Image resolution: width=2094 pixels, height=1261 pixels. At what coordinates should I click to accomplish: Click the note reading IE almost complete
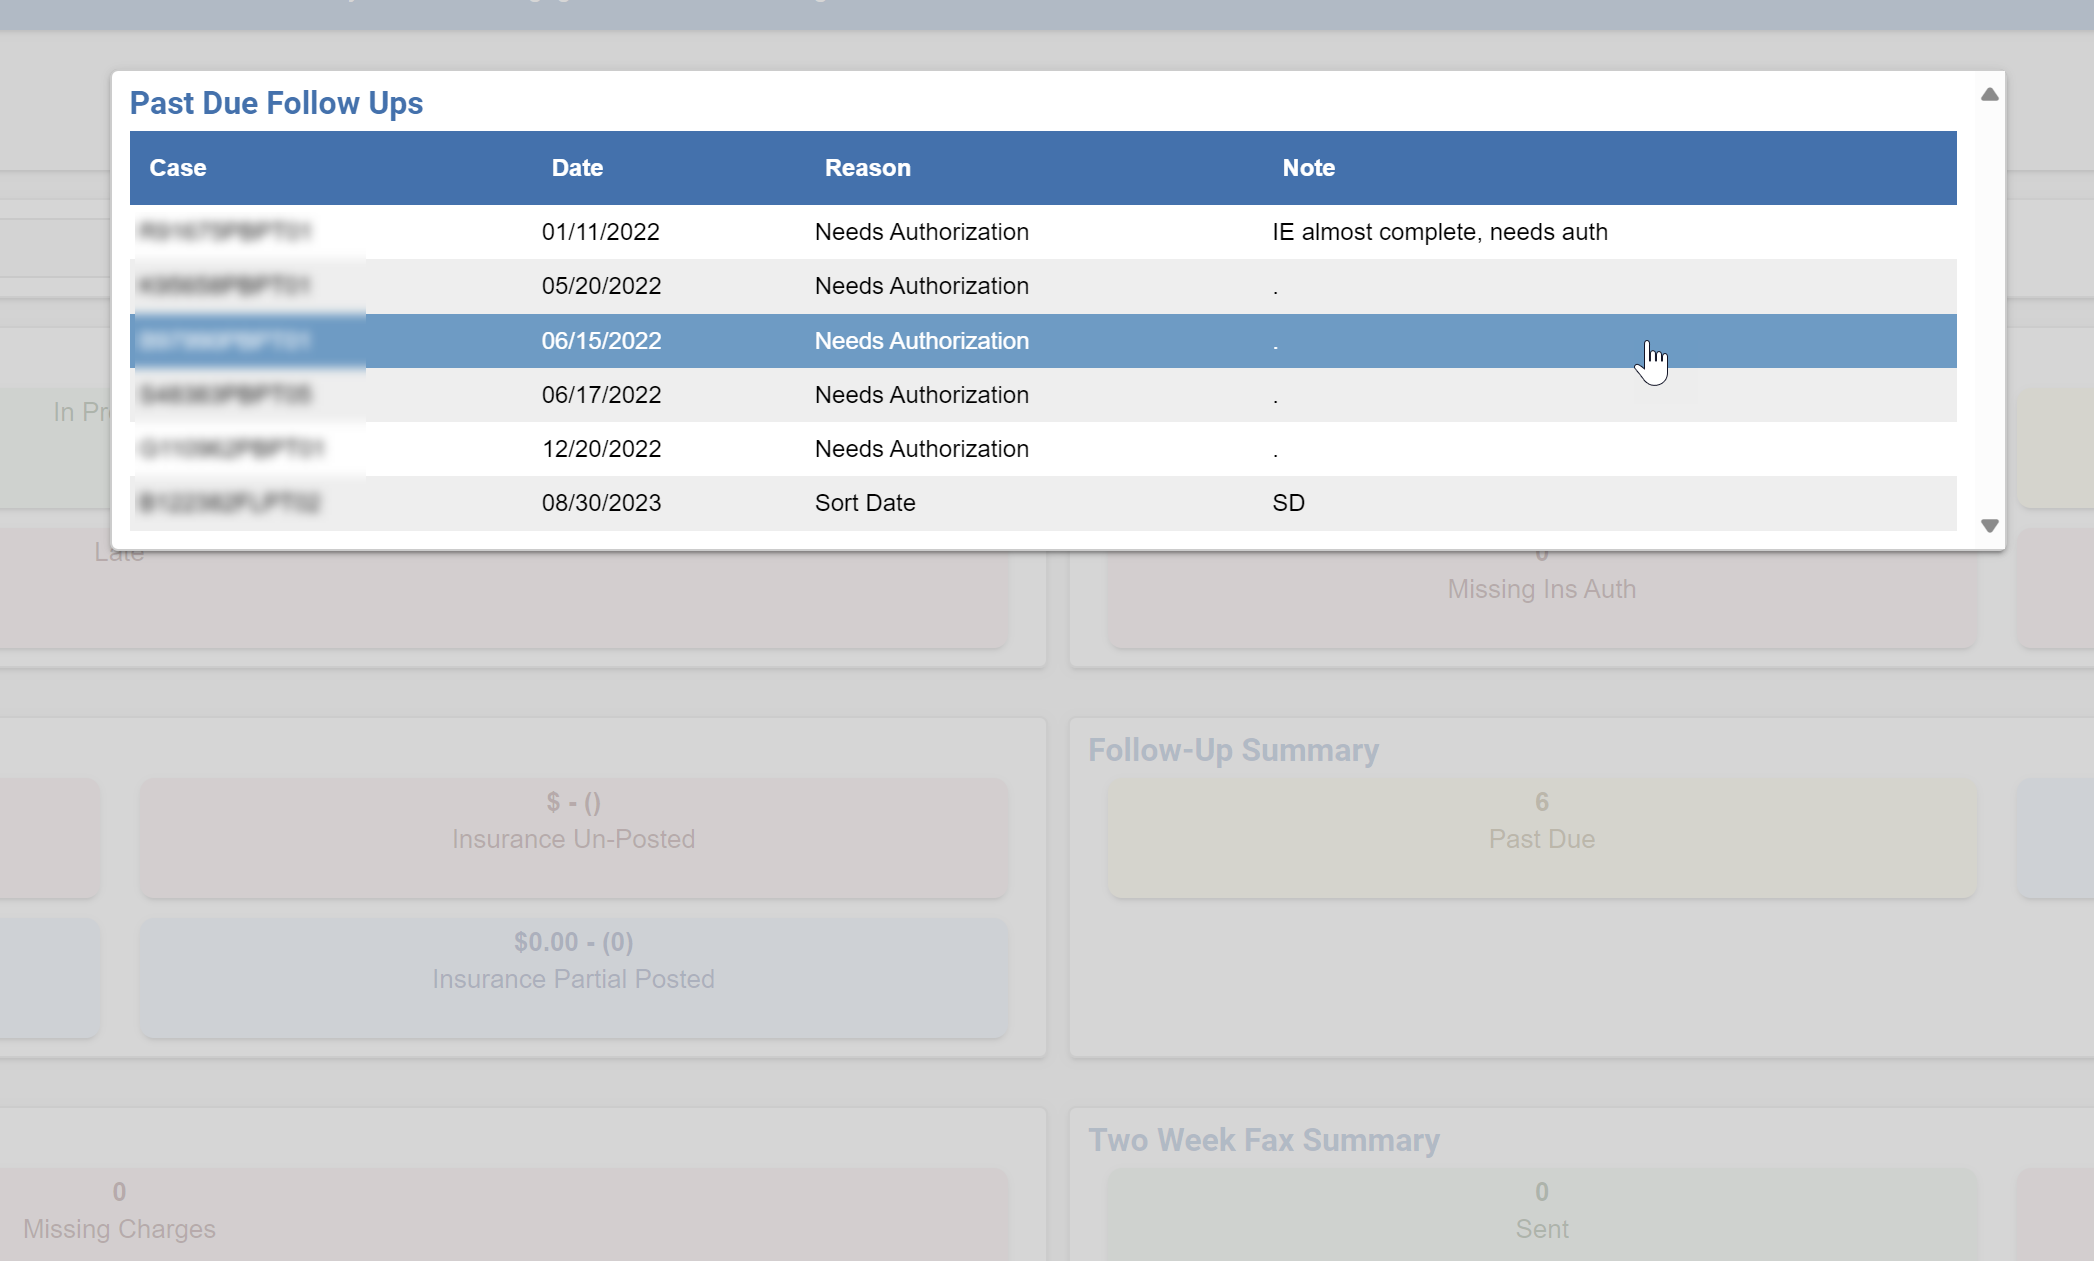click(1442, 231)
